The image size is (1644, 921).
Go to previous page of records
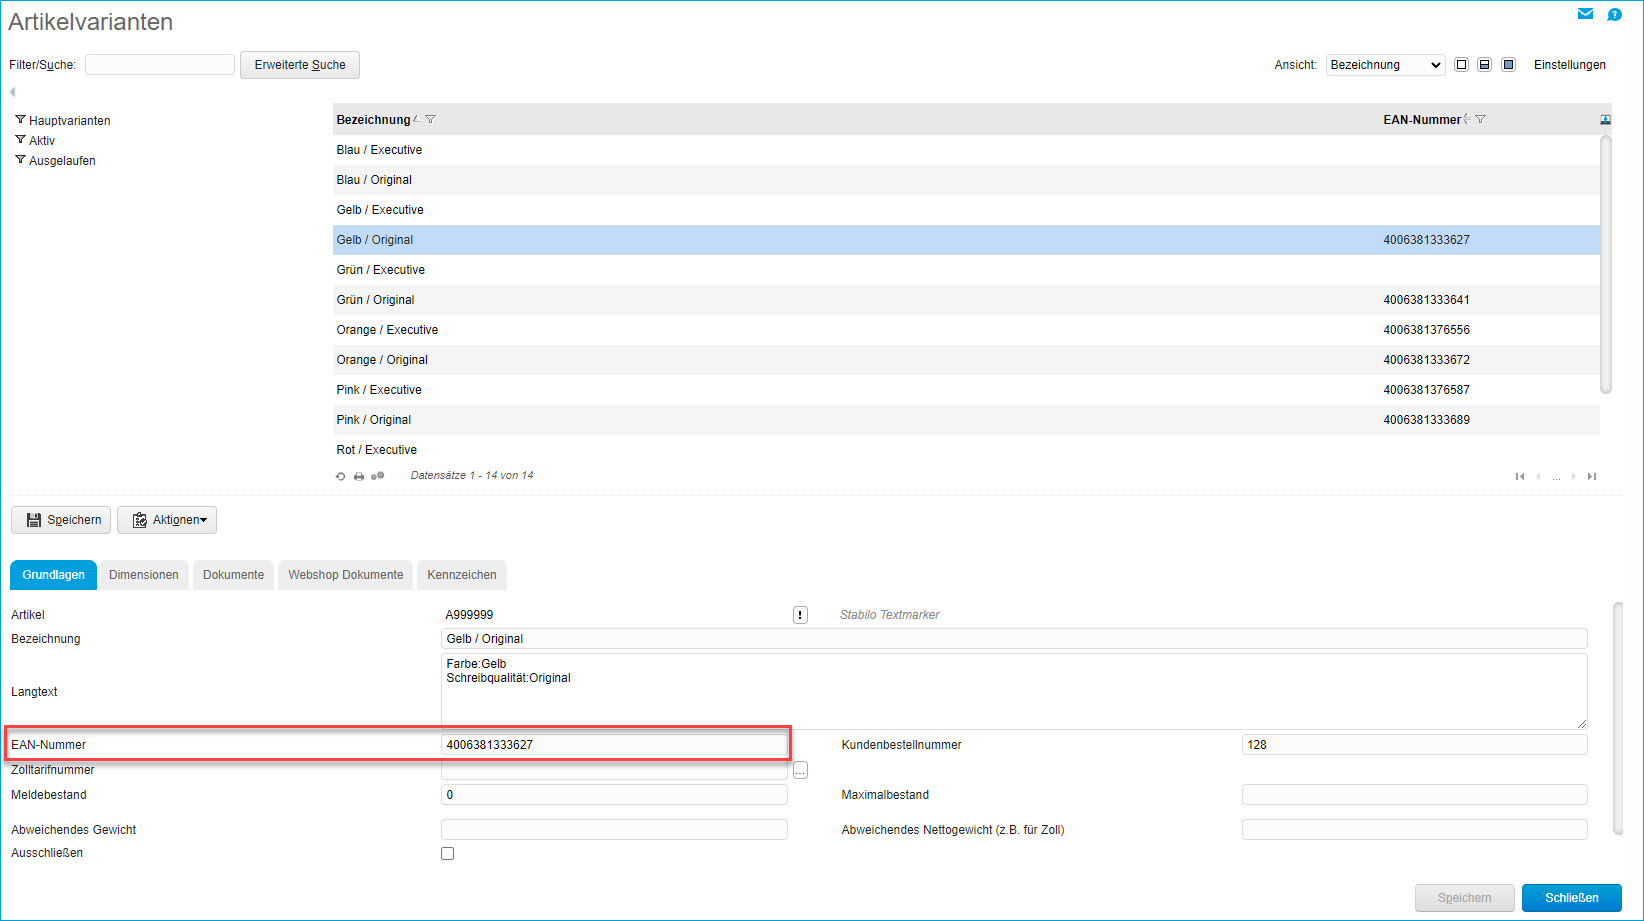[1539, 476]
